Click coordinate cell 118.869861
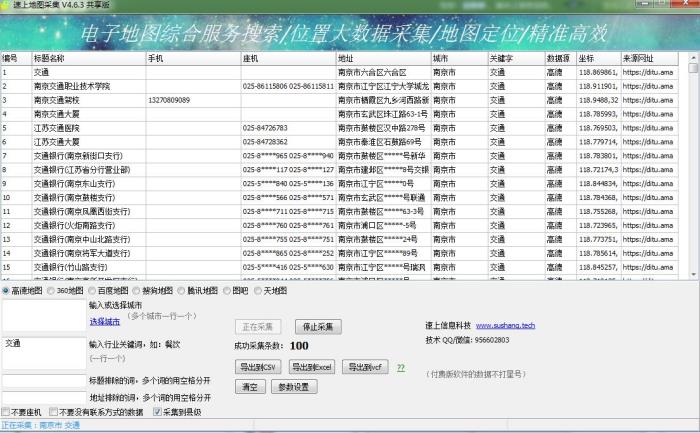Screen dimensions: 700x433 pyautogui.click(x=598, y=72)
